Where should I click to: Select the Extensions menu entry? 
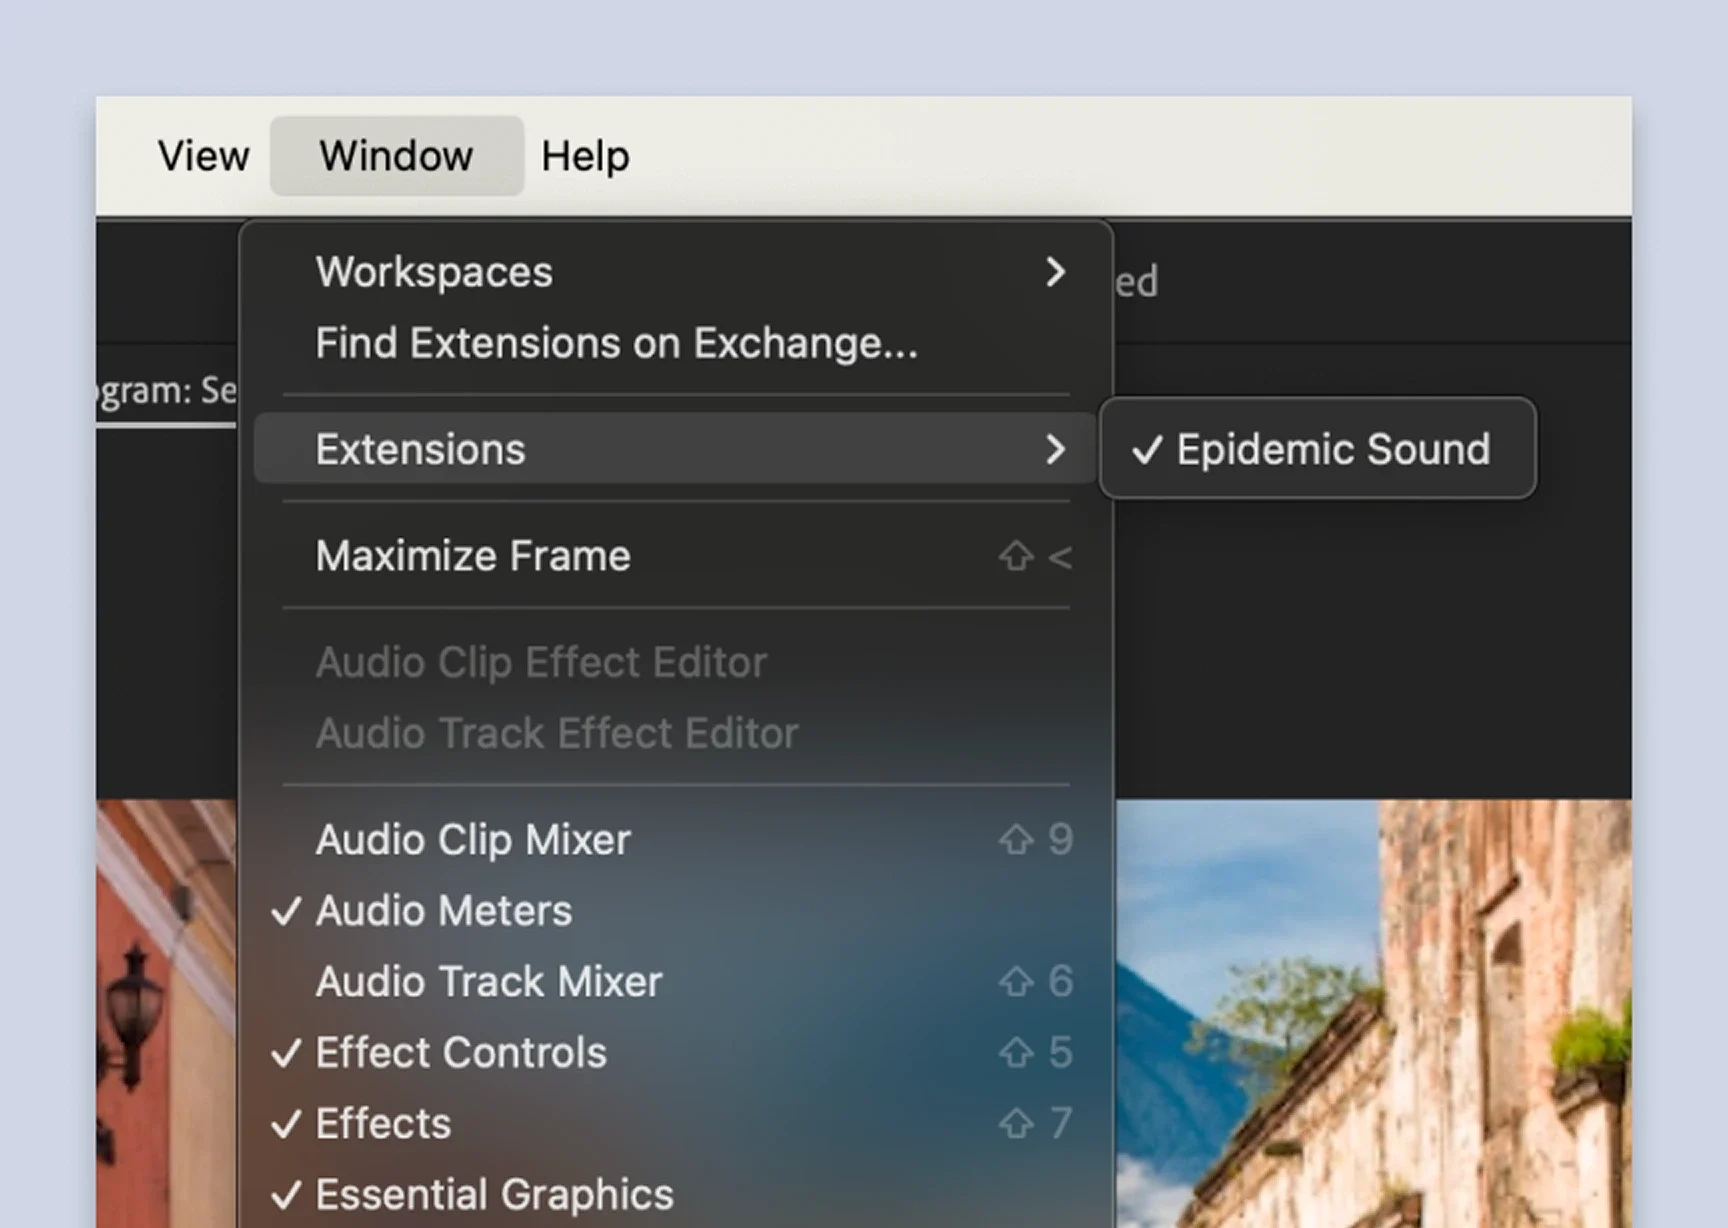[x=675, y=449]
